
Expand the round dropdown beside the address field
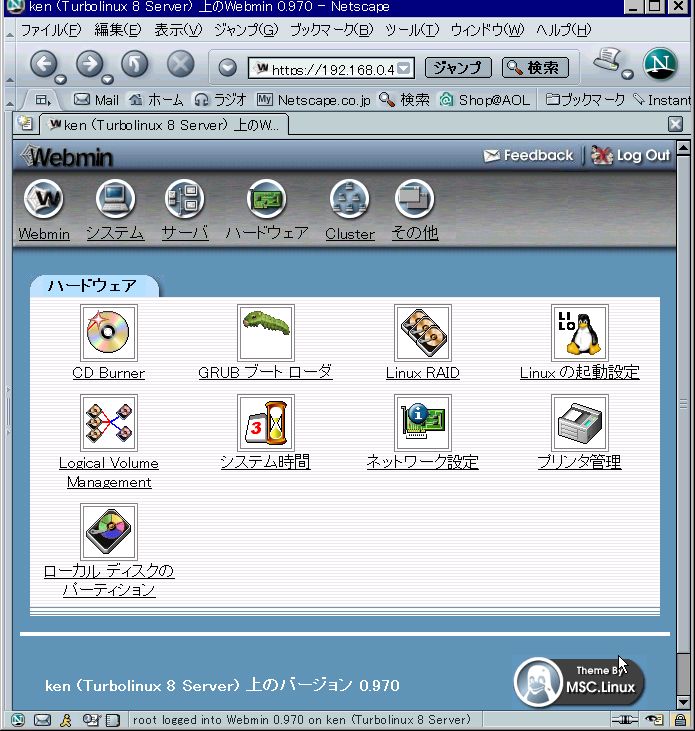(x=227, y=68)
